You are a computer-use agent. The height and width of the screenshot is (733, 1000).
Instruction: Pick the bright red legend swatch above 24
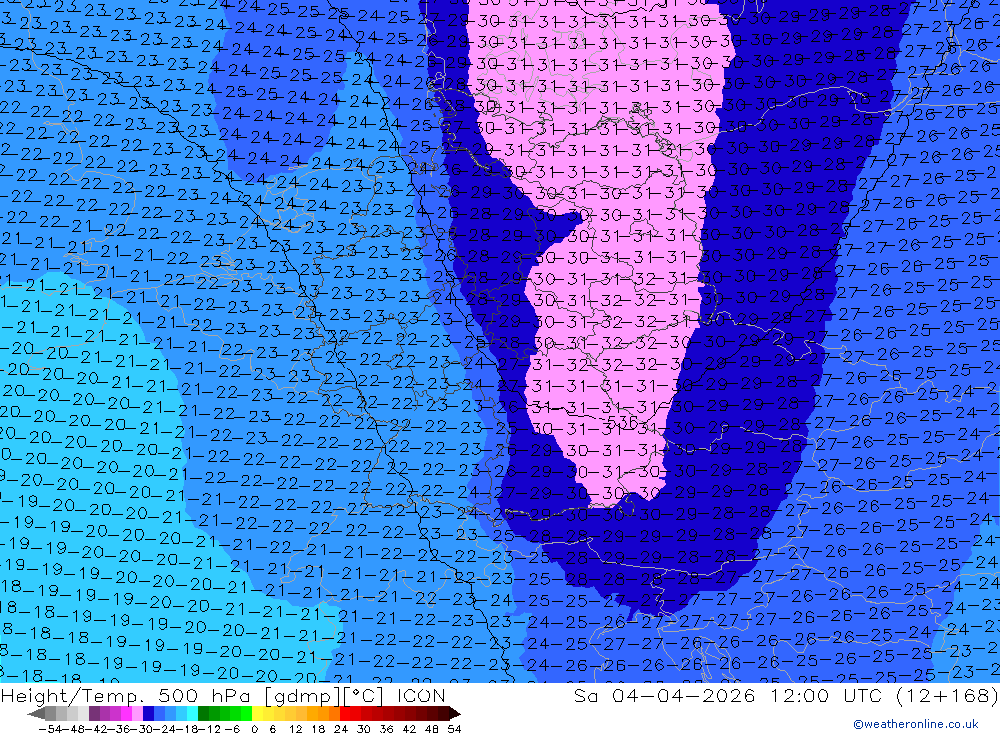tap(346, 713)
